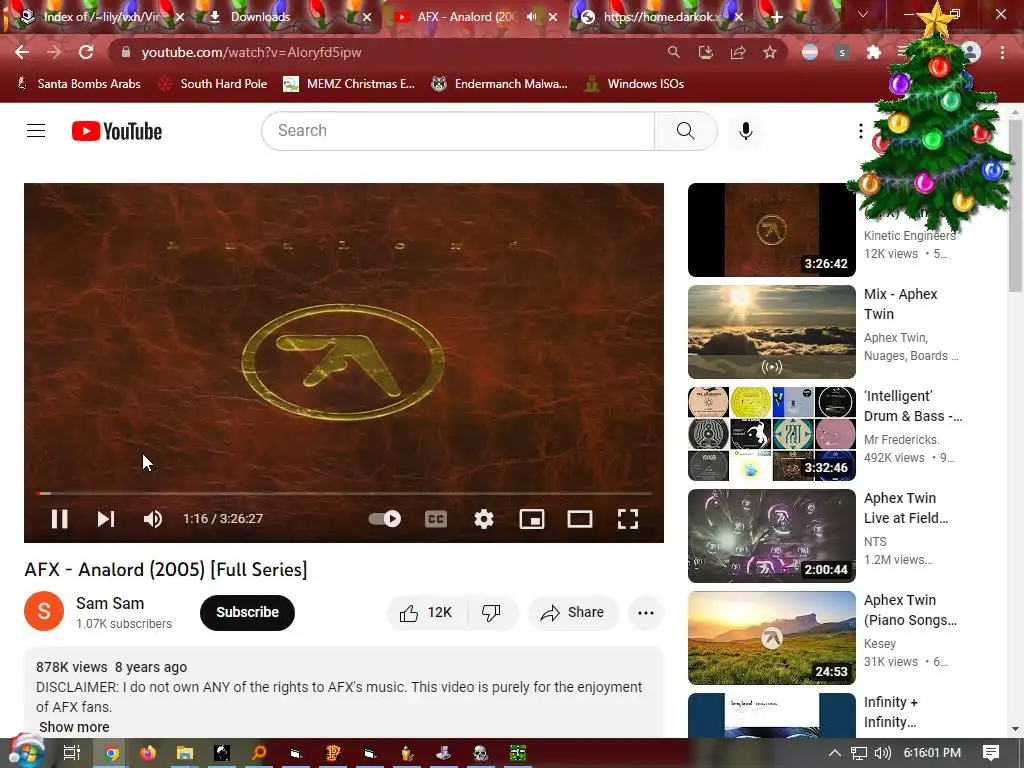Click the magnifier search button next to Search

click(x=686, y=131)
